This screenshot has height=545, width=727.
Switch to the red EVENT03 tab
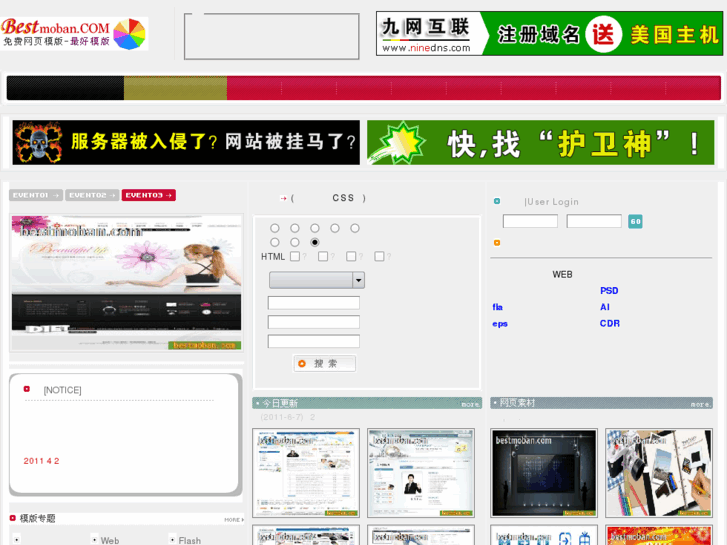[149, 195]
